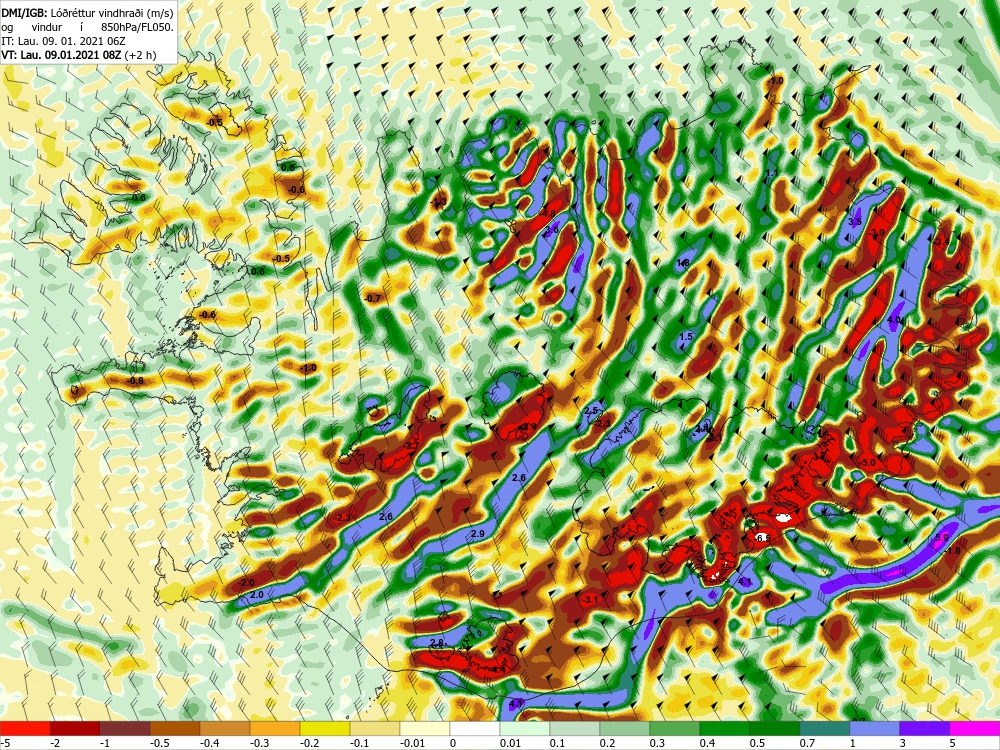Select the '1.1' value label
The width and height of the screenshot is (1000, 750).
pos(772,173)
